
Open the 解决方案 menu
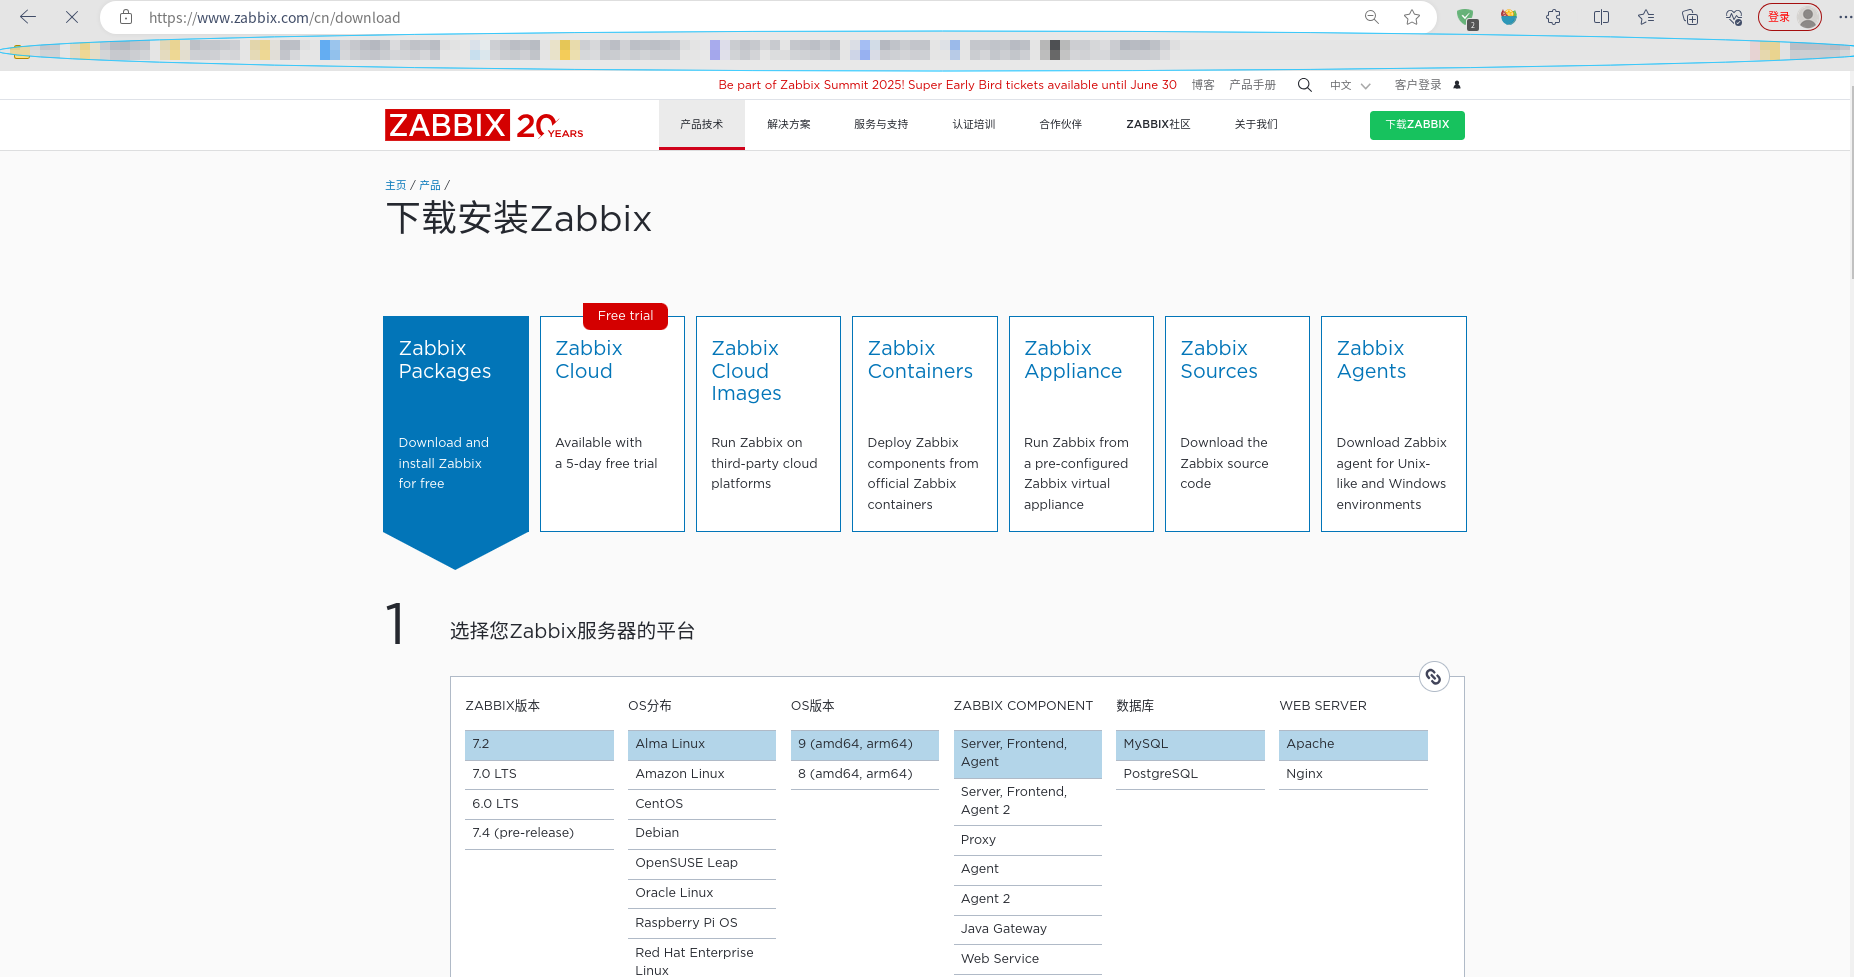click(x=789, y=124)
